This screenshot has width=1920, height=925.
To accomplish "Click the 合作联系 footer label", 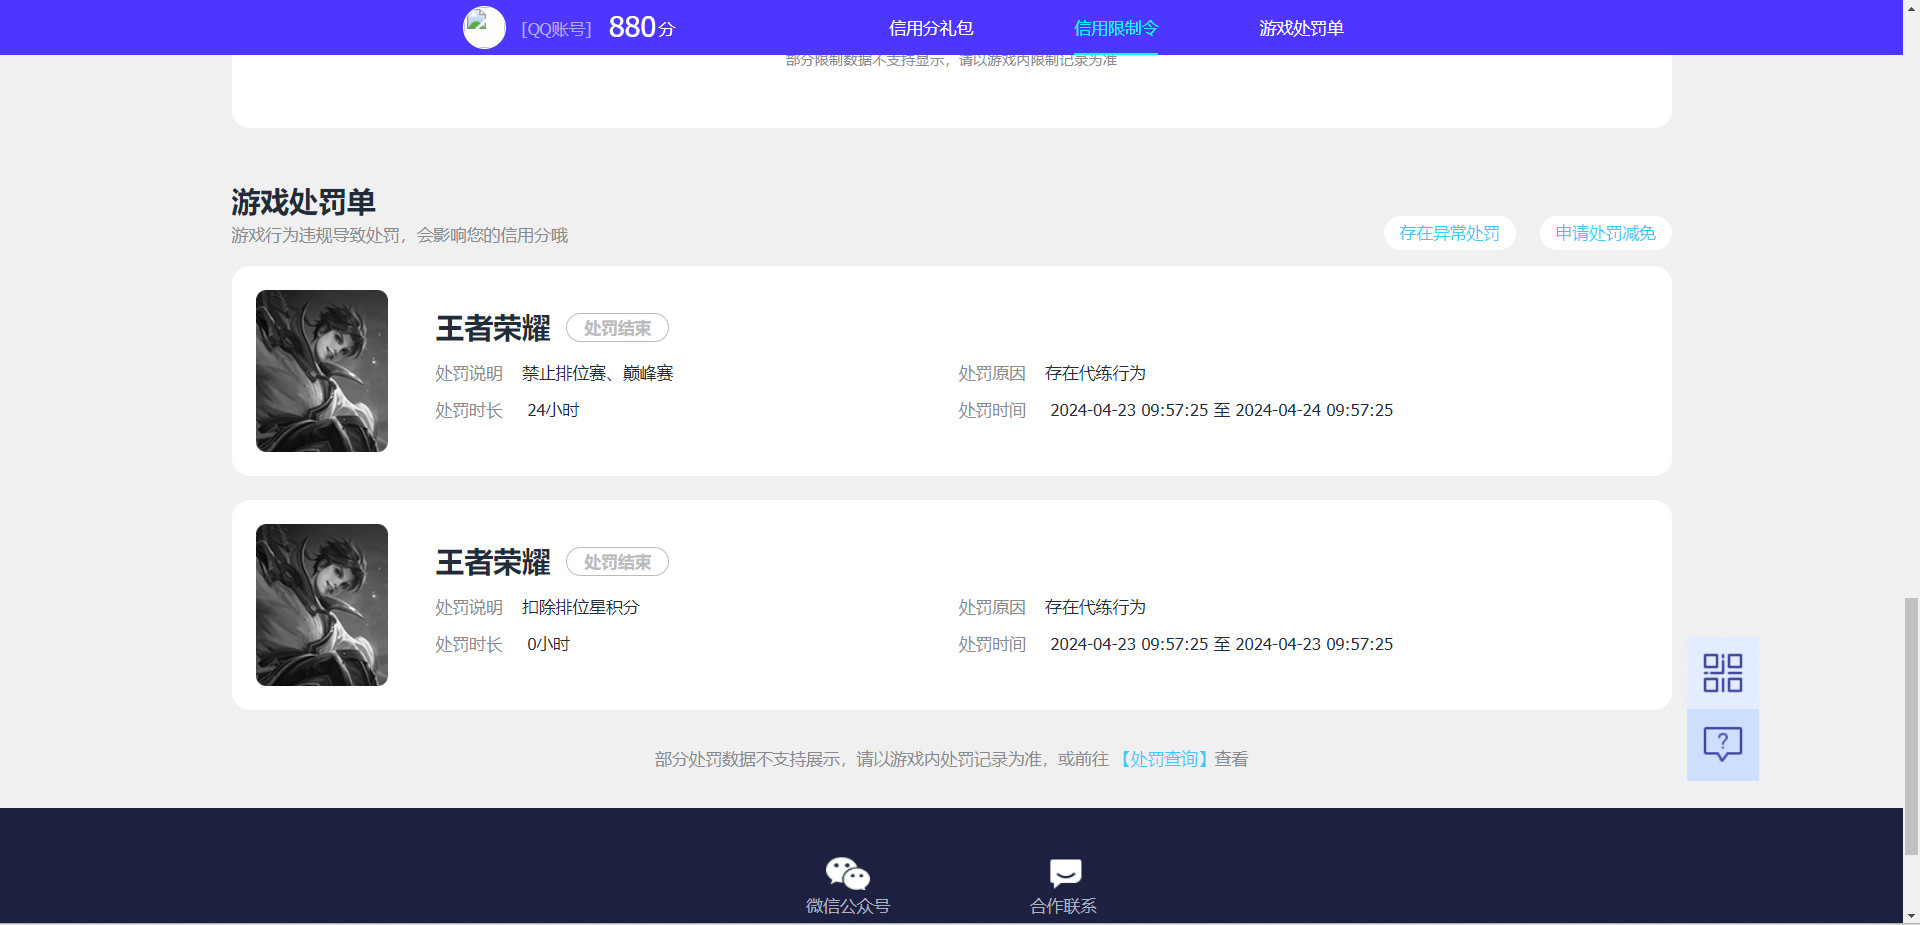I will coord(1064,906).
